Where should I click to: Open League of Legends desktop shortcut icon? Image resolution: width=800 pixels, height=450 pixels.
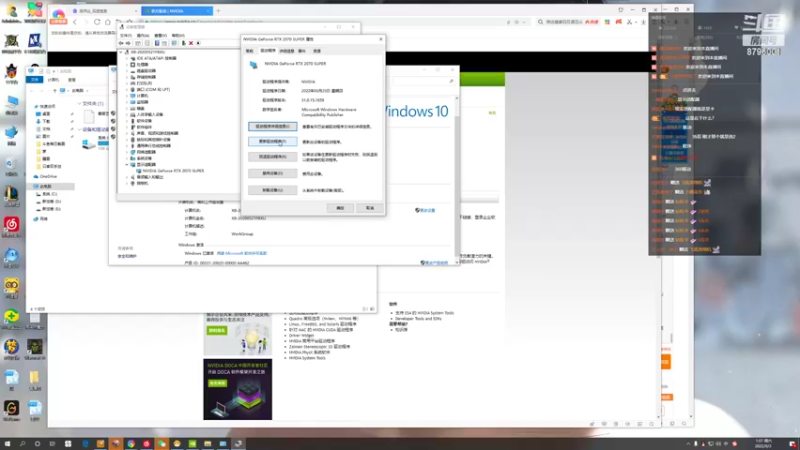[11, 196]
